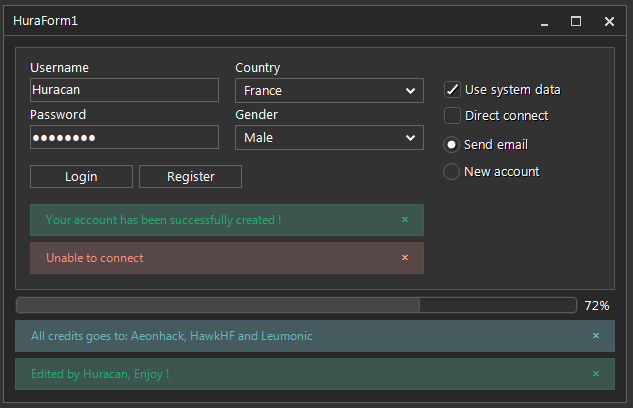633x408 pixels.
Task: Click the green account created message text
Action: tap(163, 219)
